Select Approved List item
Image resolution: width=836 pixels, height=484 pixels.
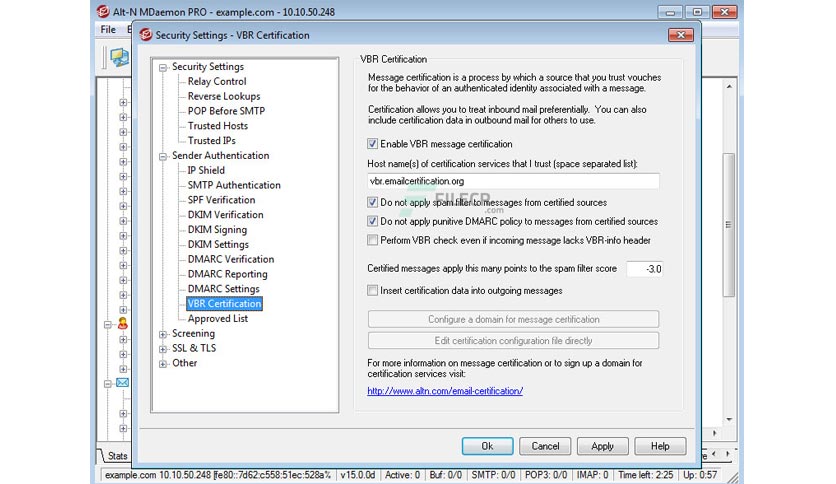(218, 319)
